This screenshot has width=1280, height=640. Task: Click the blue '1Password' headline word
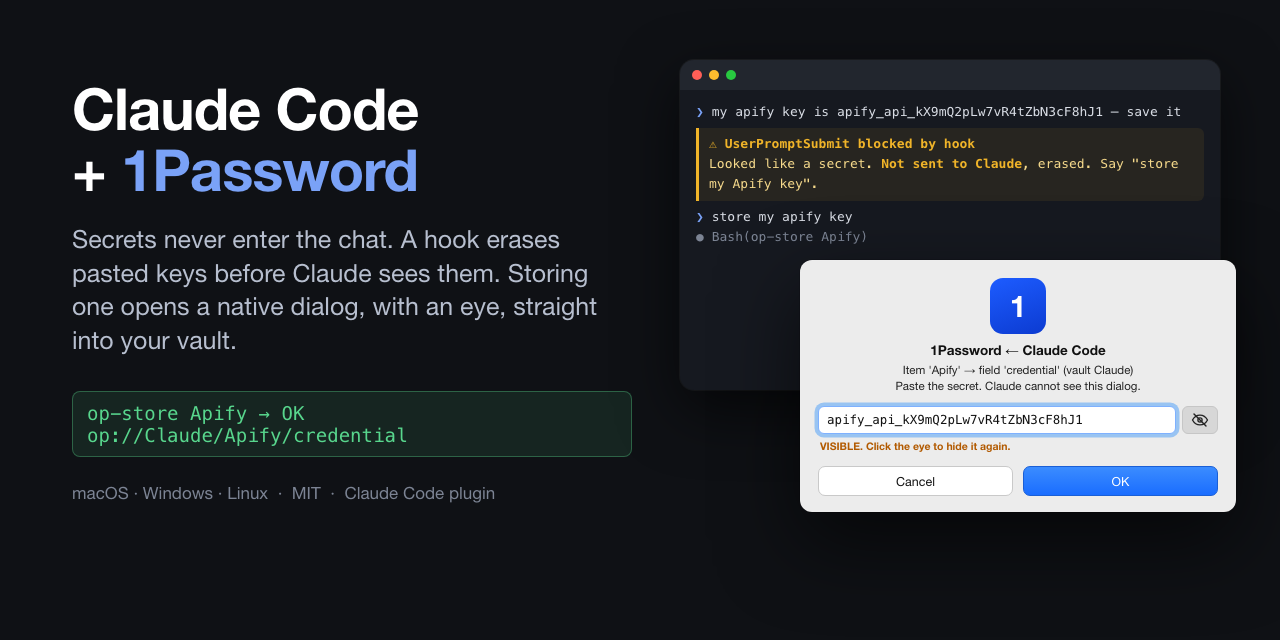click(270, 171)
